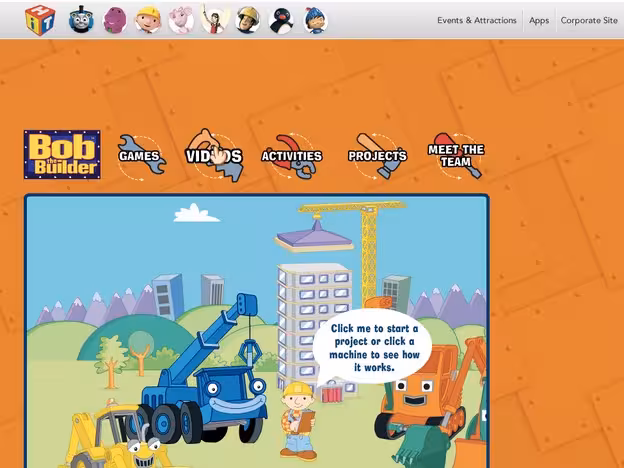Open the Videos saw menu item
Screen dimensions: 624x468
pos(214,156)
